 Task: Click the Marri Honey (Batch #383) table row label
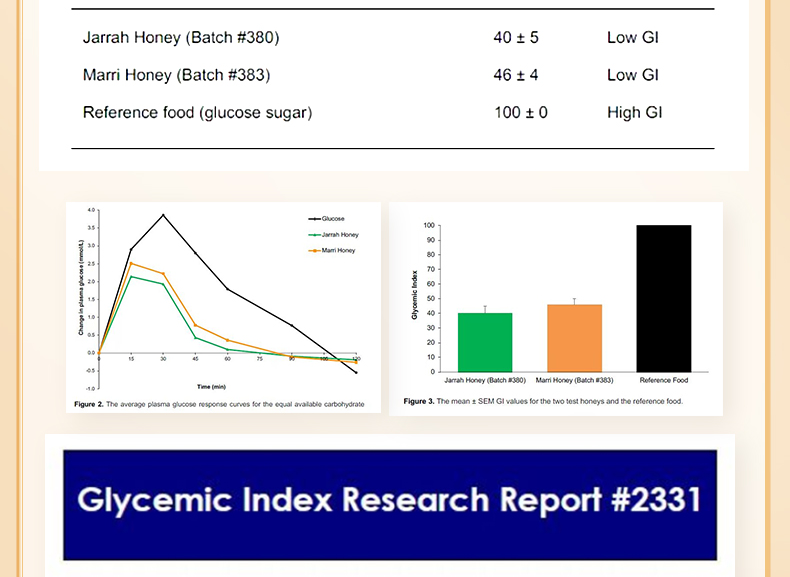point(176,75)
